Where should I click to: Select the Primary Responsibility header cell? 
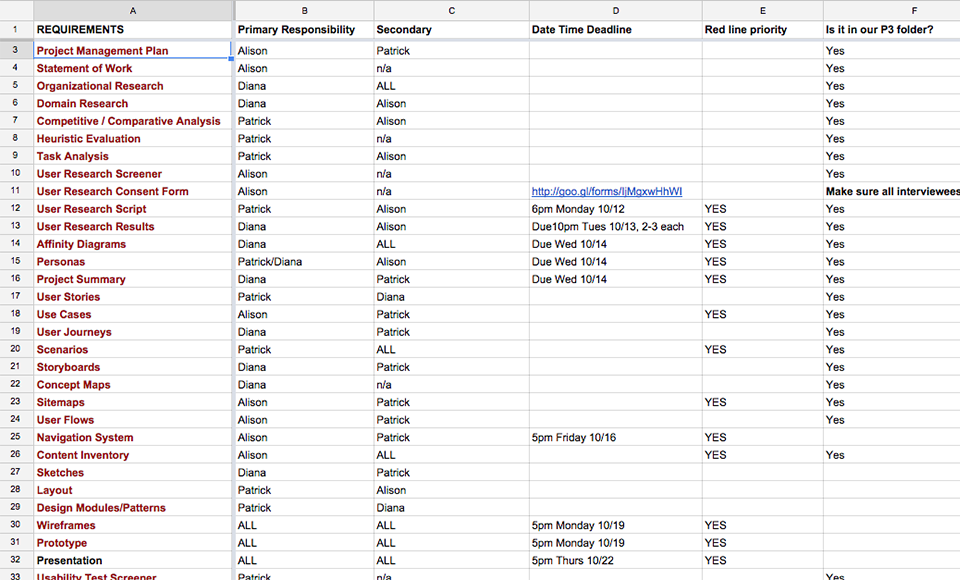(304, 29)
